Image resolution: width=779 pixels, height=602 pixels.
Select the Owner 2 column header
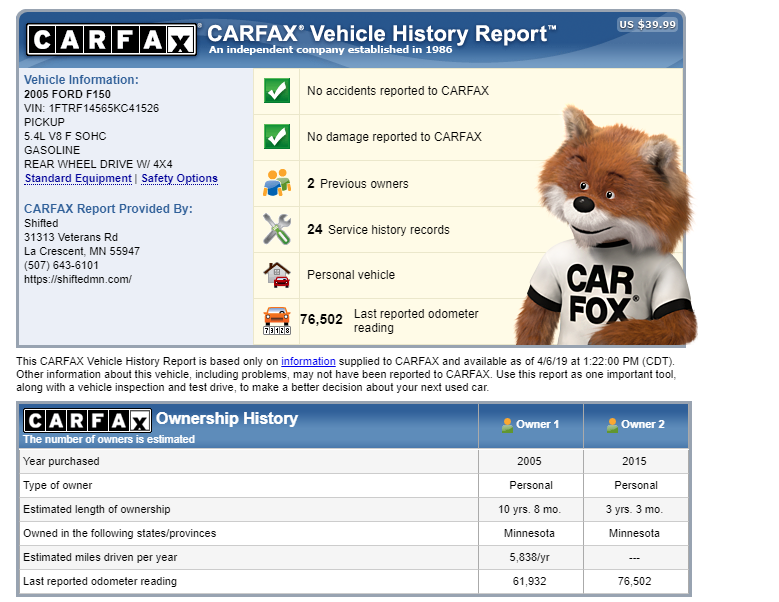click(636, 425)
